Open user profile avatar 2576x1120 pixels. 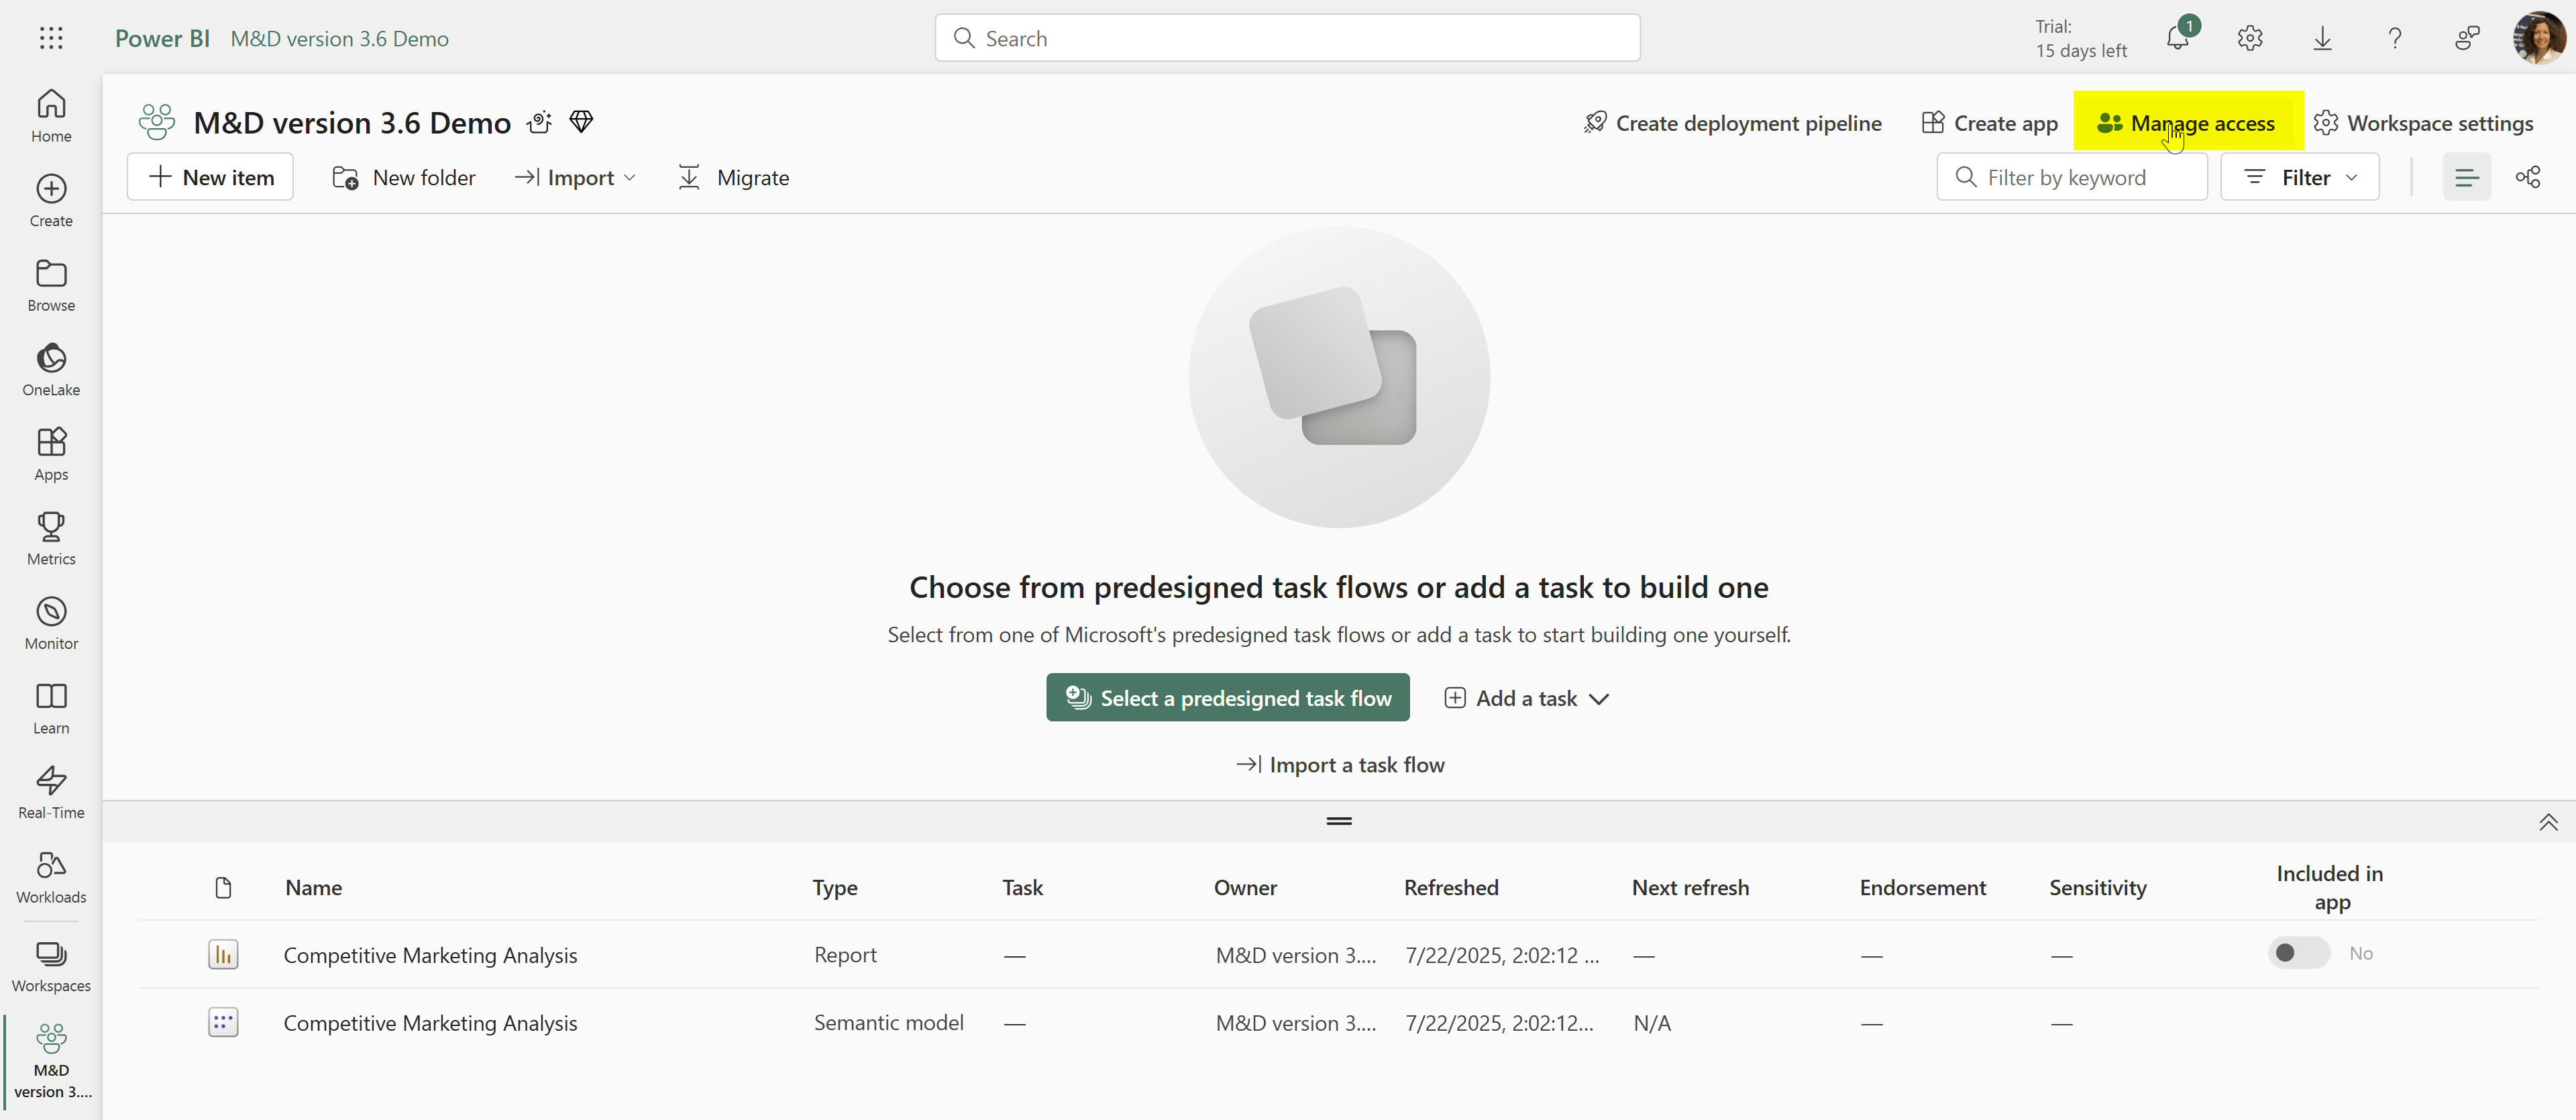[2540, 38]
